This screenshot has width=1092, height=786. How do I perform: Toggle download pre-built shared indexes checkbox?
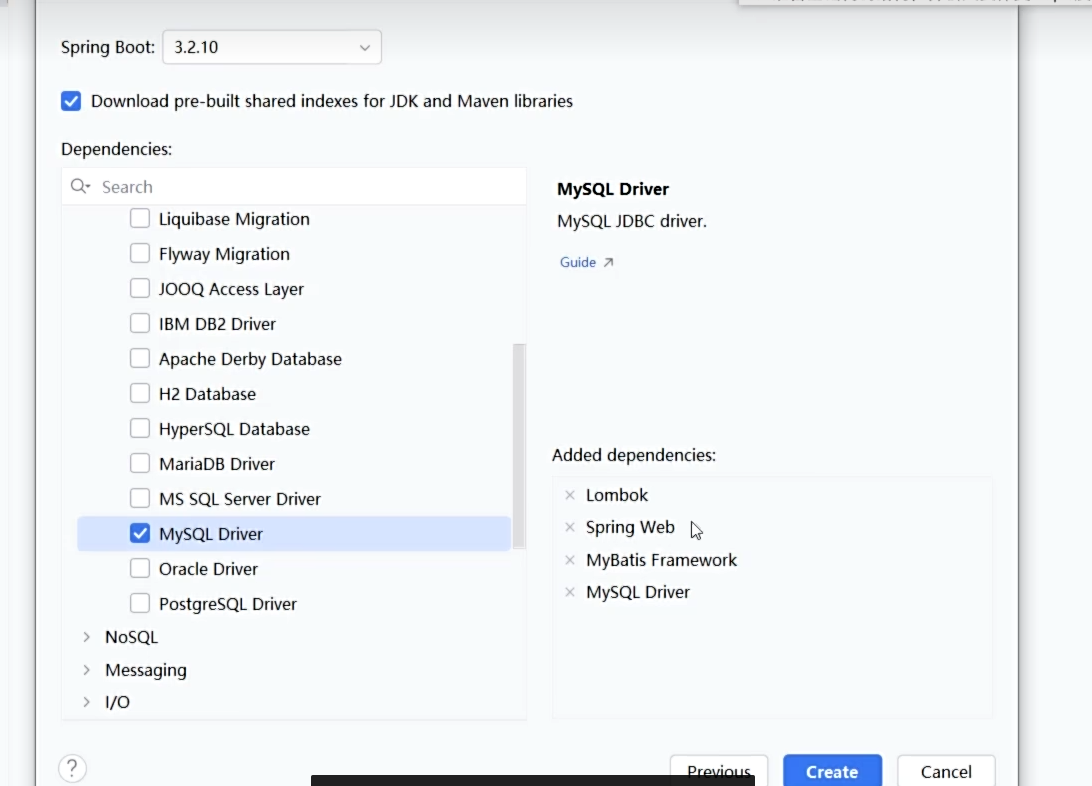pyautogui.click(x=71, y=101)
